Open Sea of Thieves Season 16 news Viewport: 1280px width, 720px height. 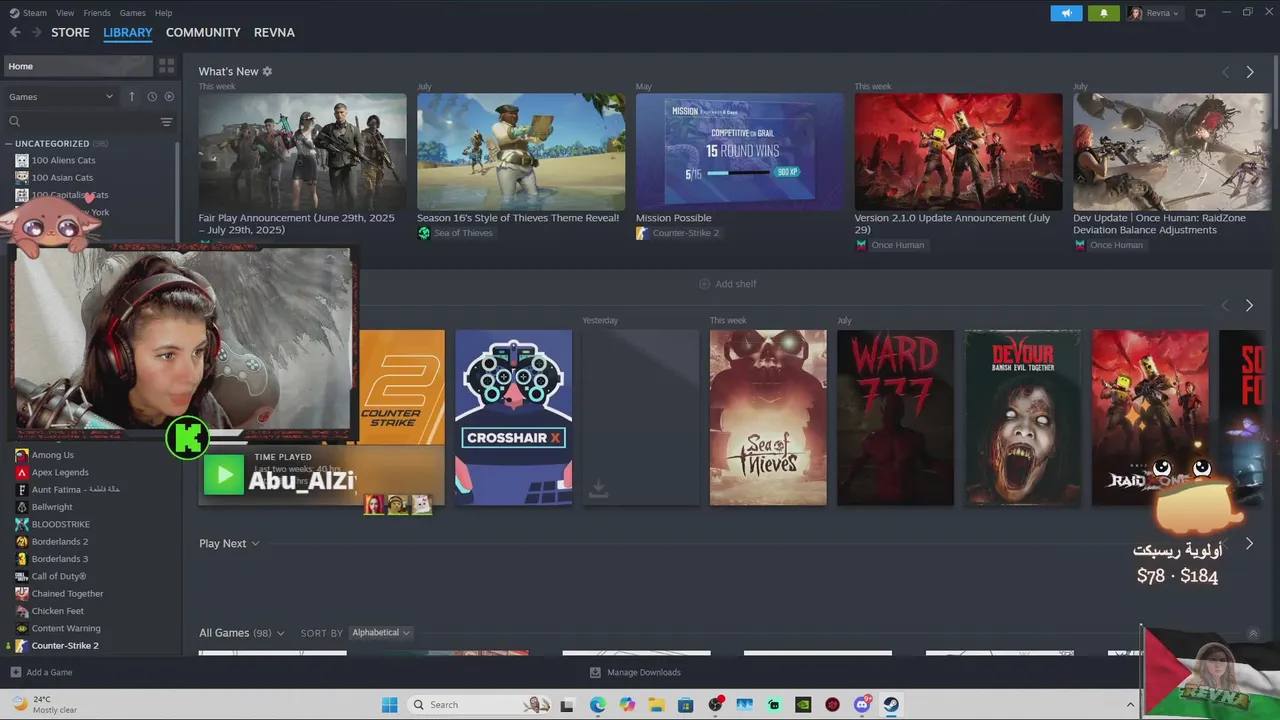click(521, 152)
